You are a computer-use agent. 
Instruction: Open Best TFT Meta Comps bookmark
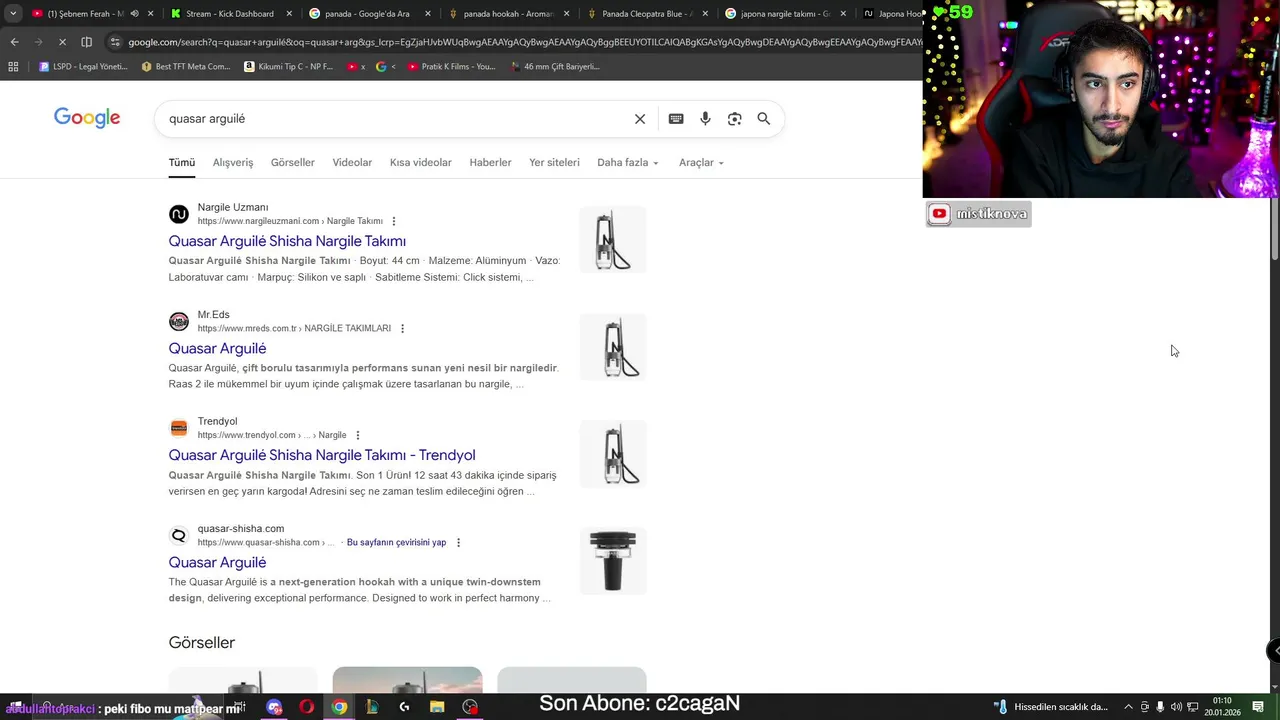pyautogui.click(x=186, y=67)
